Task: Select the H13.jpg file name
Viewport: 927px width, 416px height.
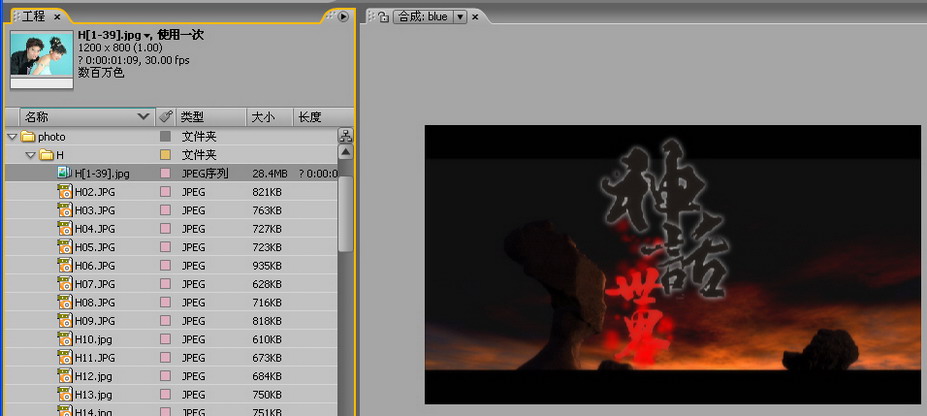Action: point(93,395)
